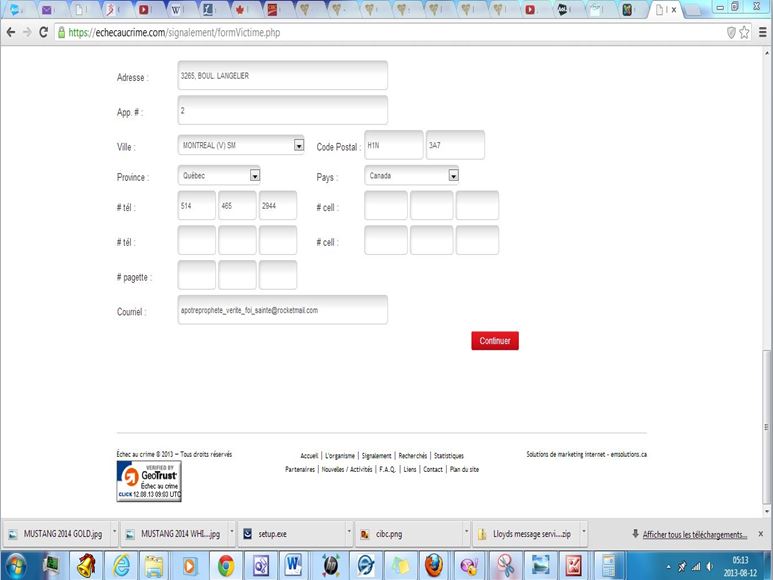Viewport: 773px width, 580px height.
Task: Open Firefox from the taskbar
Action: [433, 564]
